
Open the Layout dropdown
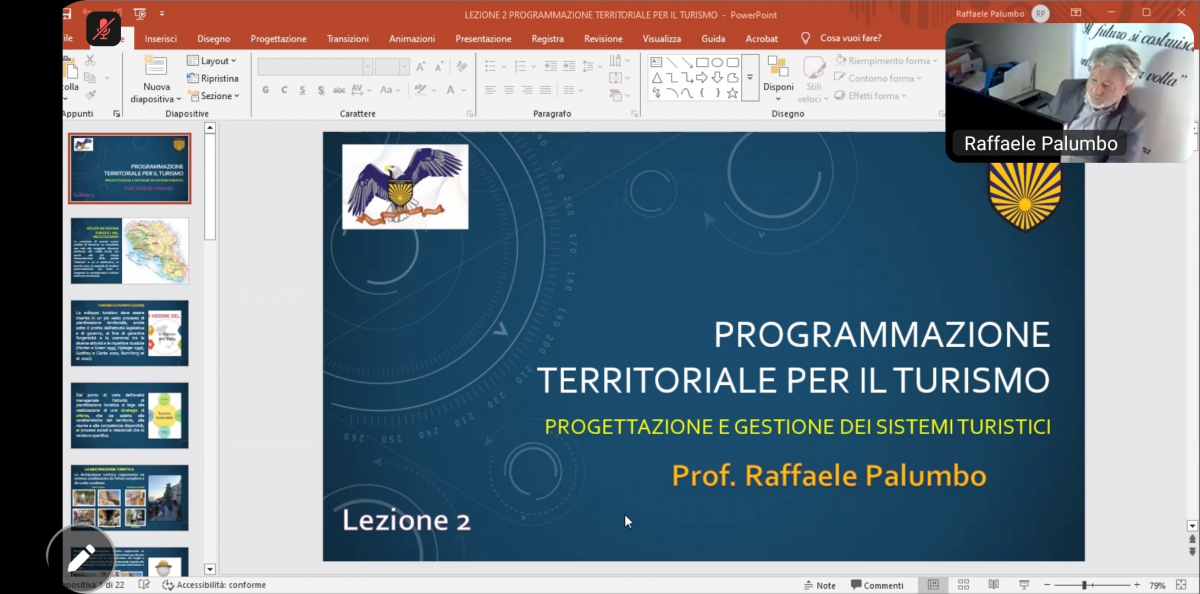click(212, 61)
